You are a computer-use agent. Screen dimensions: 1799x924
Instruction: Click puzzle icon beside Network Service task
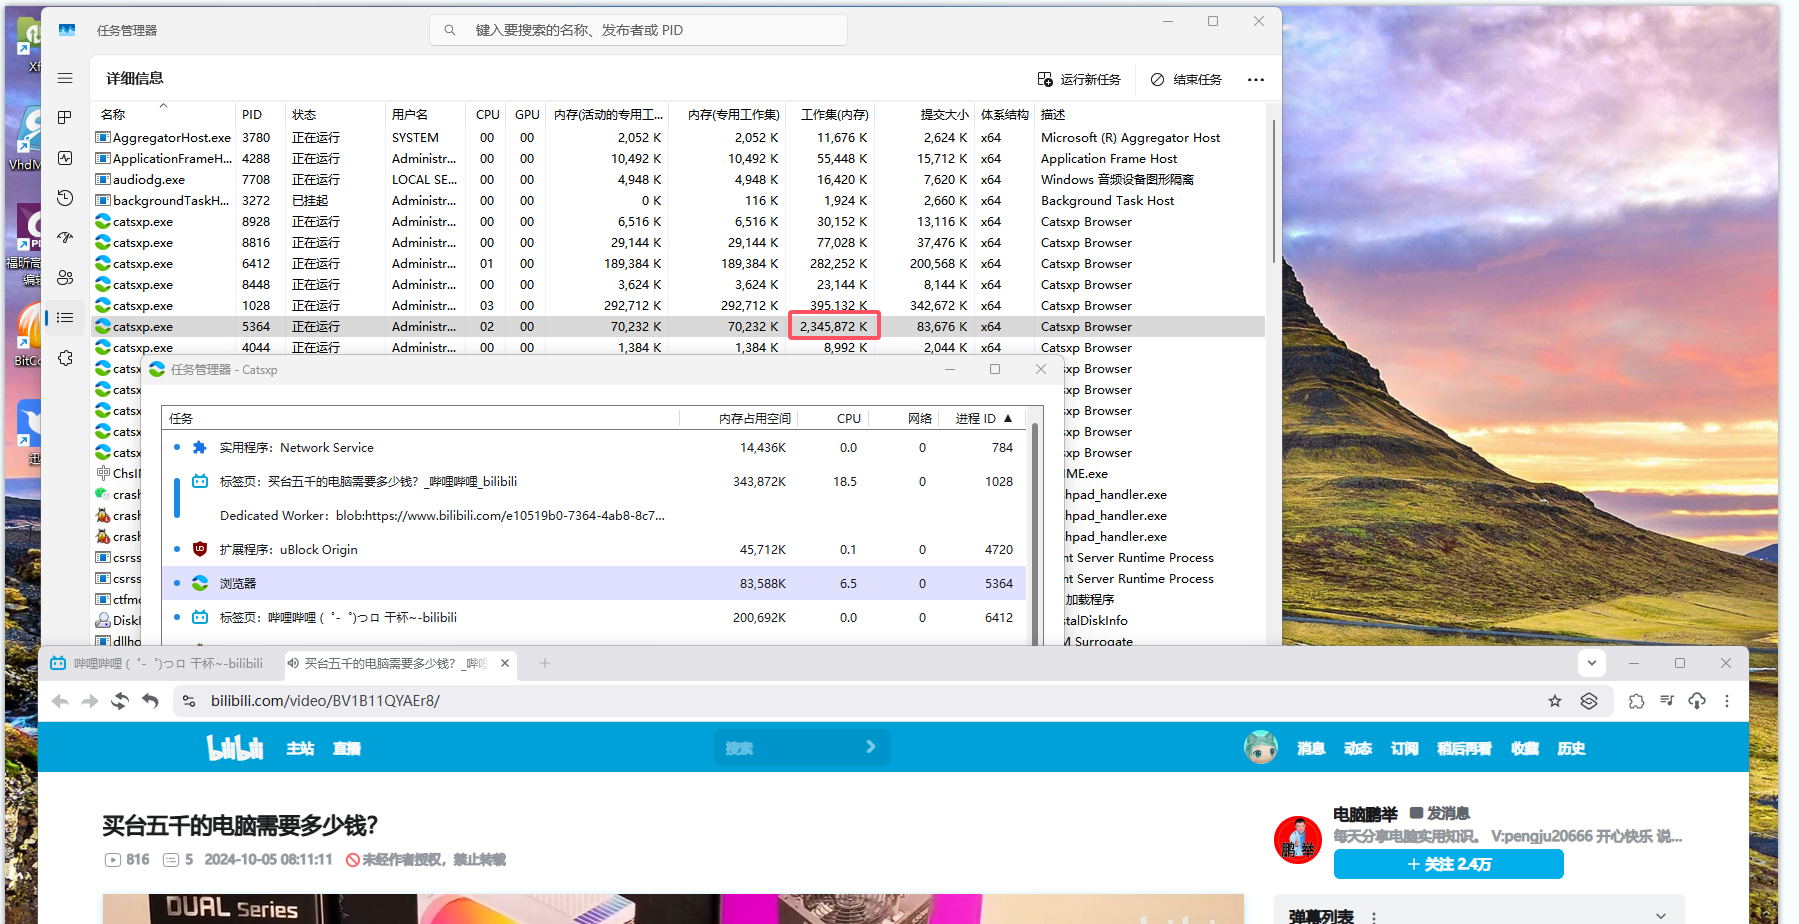pos(200,447)
